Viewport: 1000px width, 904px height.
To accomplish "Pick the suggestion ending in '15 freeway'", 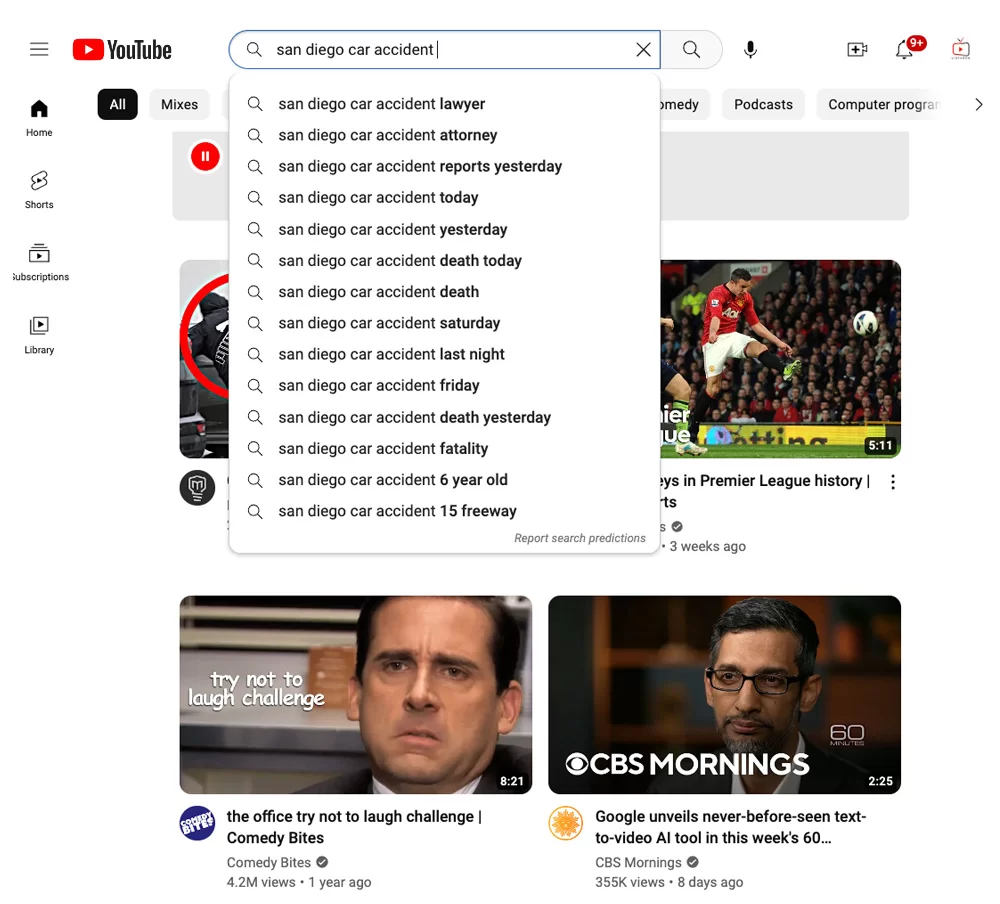I will tap(445, 511).
